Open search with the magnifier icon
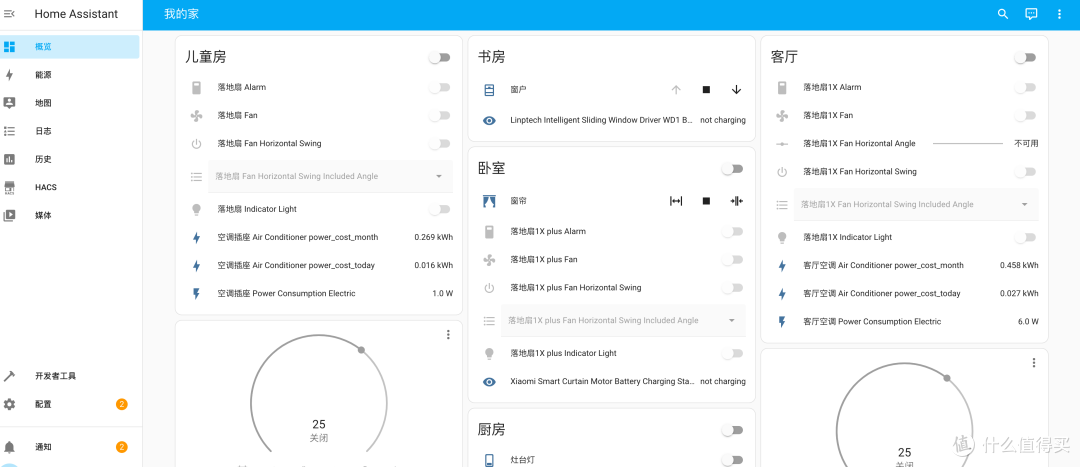This screenshot has width=1080, height=467. point(1003,14)
